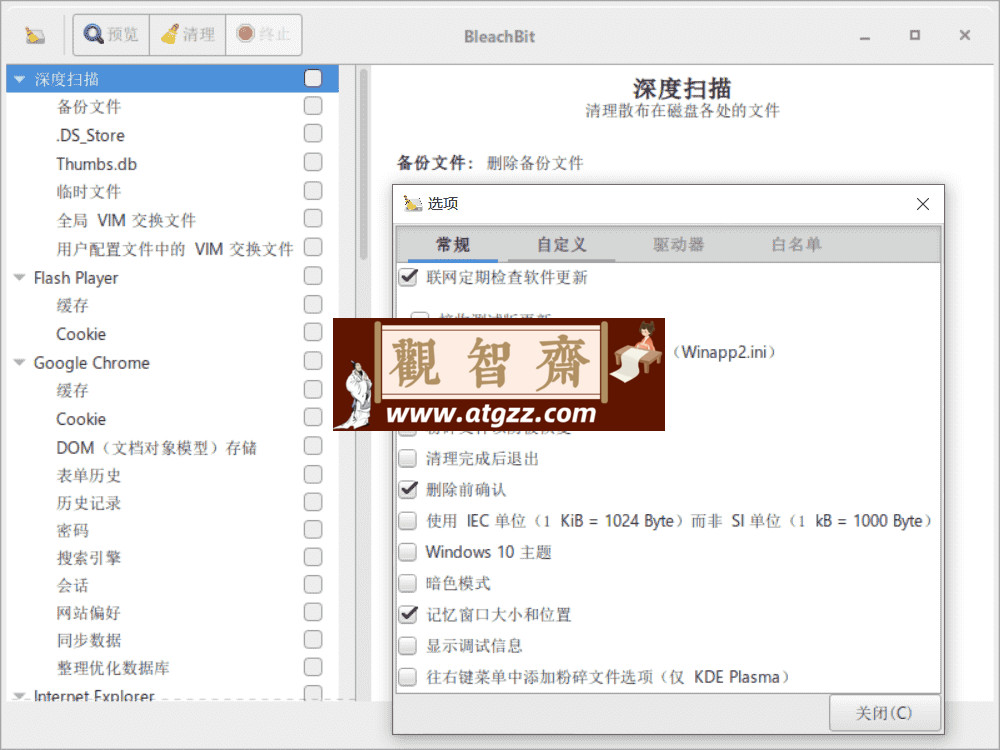
Task: Select the Flash Player Cookie row
Action: tap(172, 334)
